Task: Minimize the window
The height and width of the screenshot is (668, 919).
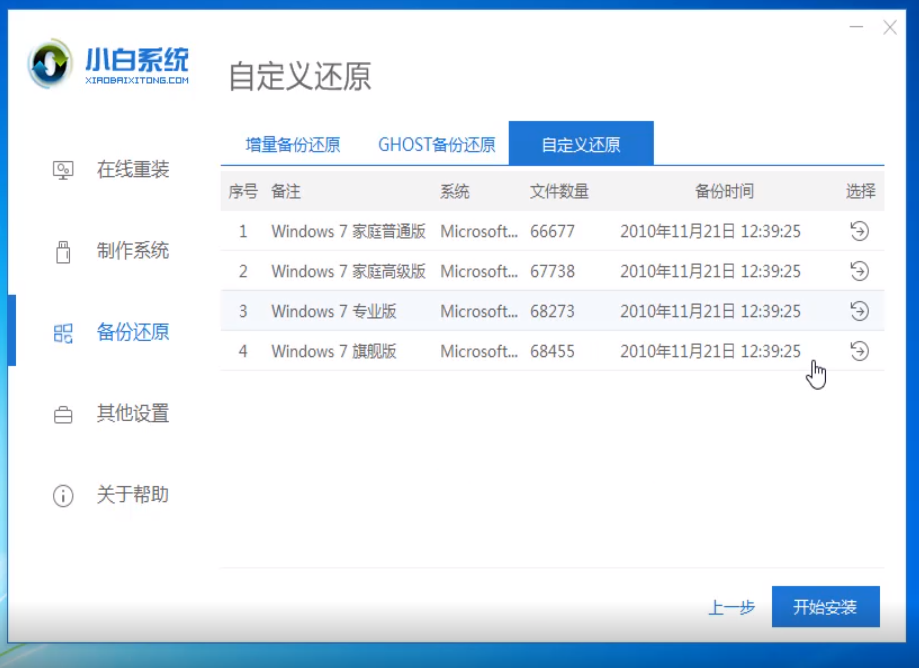Action: click(855, 28)
